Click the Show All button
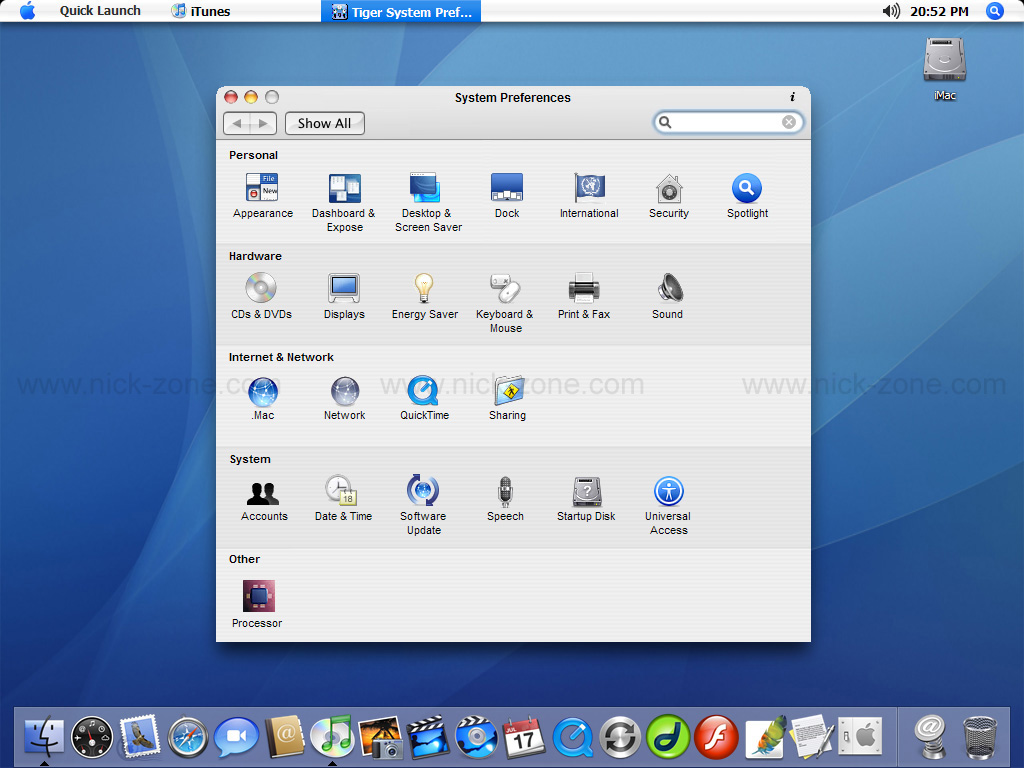1024x768 pixels. [325, 123]
